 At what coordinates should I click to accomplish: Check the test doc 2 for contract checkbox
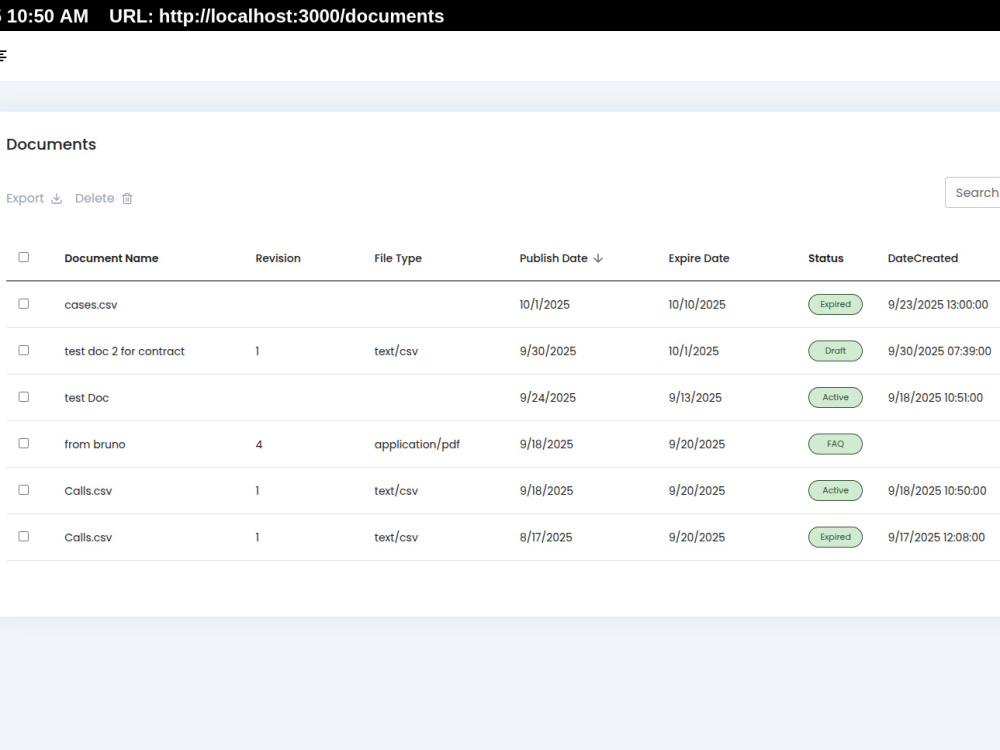(x=24, y=350)
